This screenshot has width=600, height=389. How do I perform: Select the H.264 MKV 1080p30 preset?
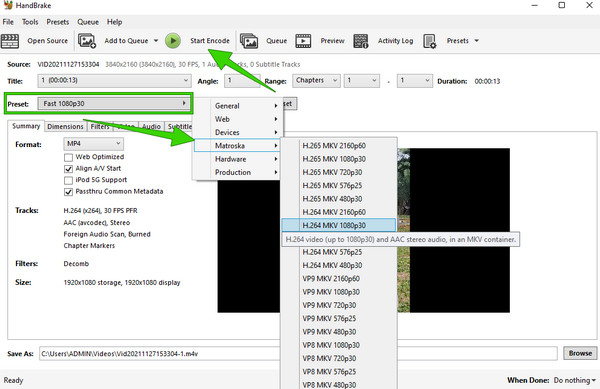click(339, 225)
